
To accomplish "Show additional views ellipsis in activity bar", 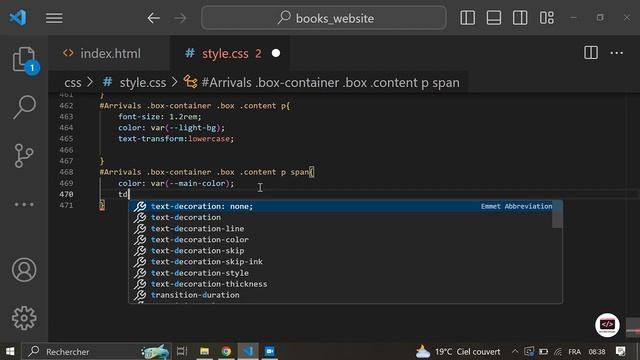I will tap(24, 204).
